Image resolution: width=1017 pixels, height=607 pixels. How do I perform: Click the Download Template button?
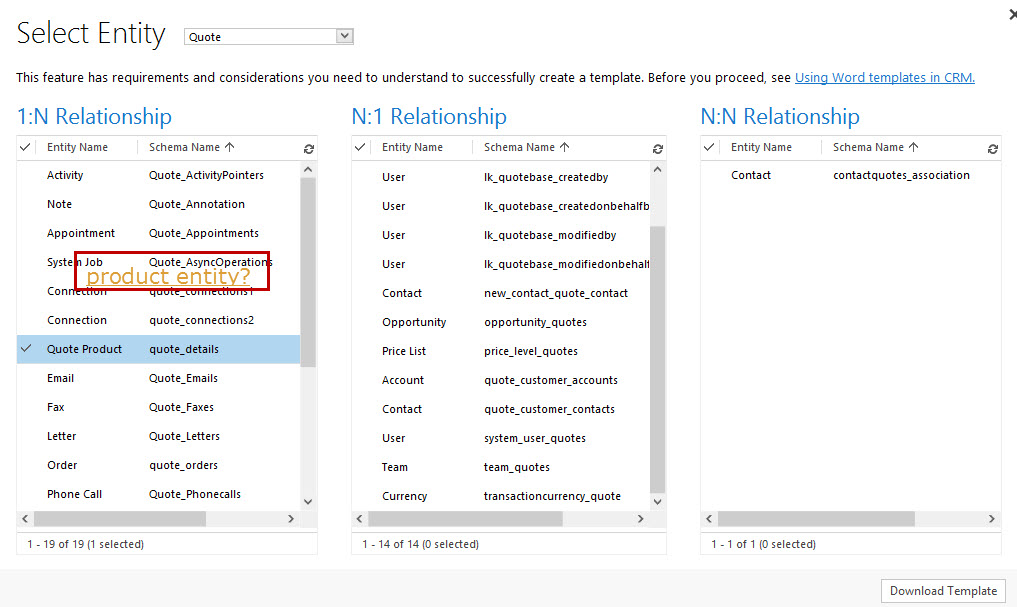941,590
